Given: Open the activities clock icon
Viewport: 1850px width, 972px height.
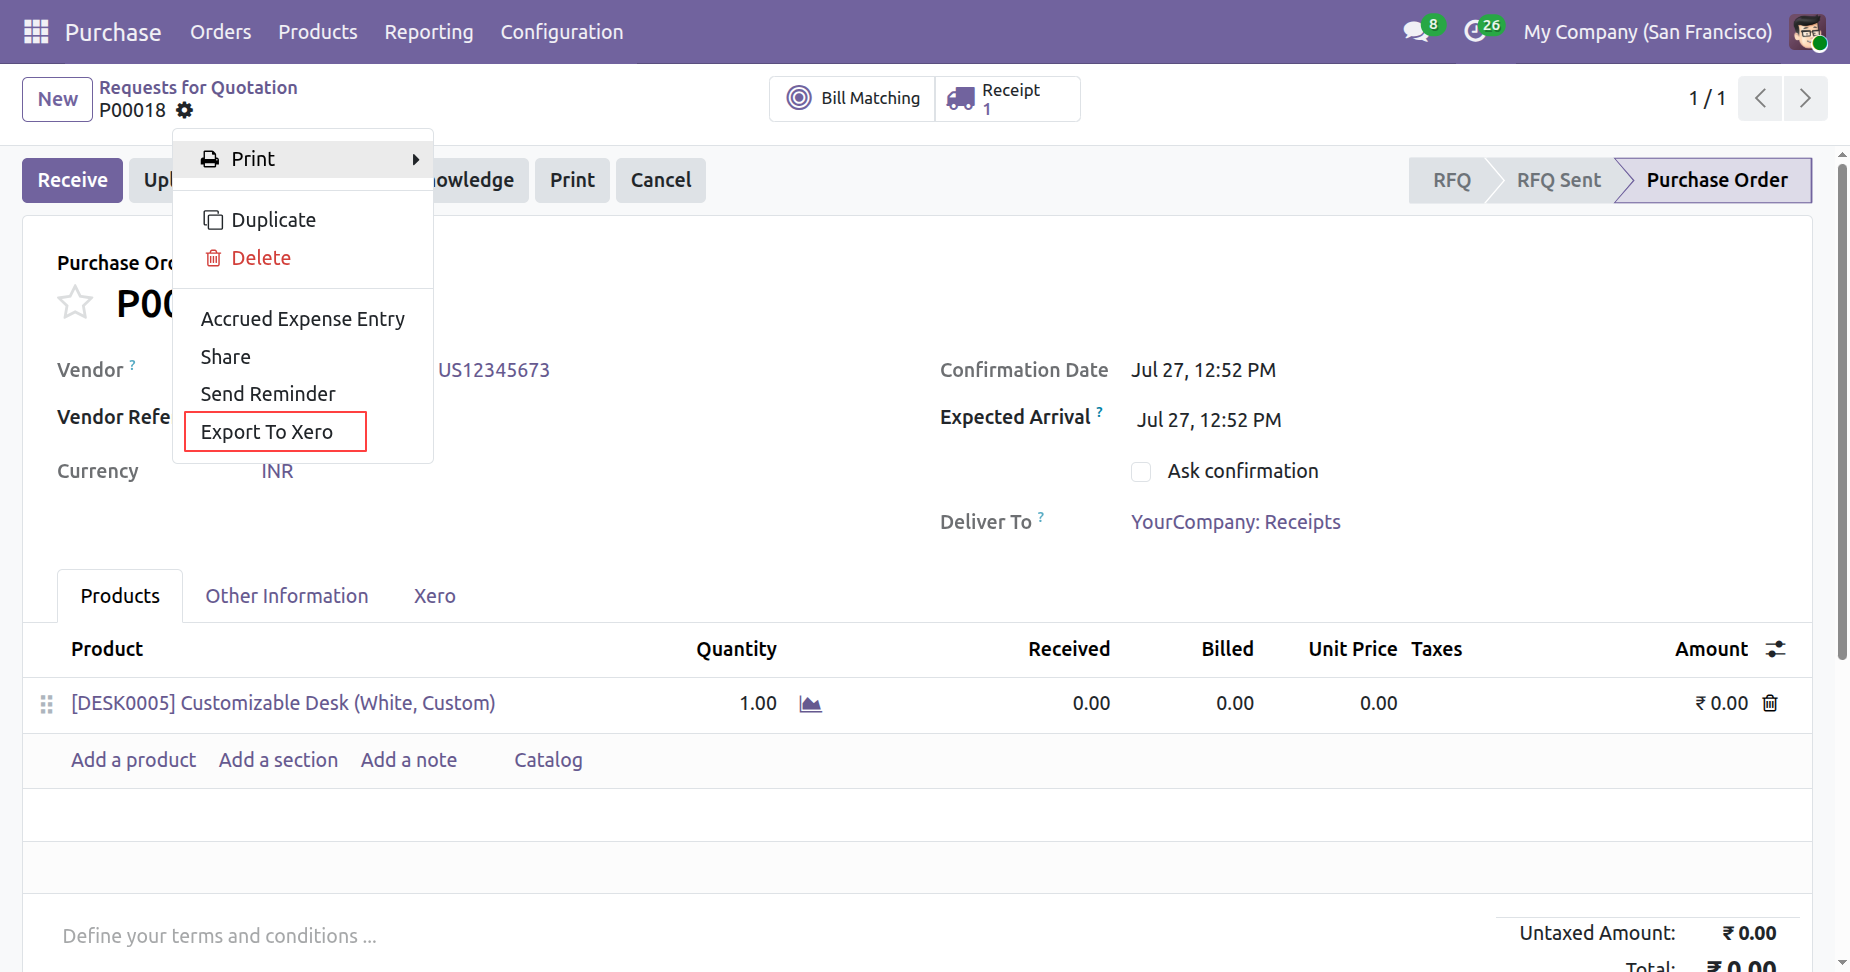Looking at the screenshot, I should coord(1475,32).
